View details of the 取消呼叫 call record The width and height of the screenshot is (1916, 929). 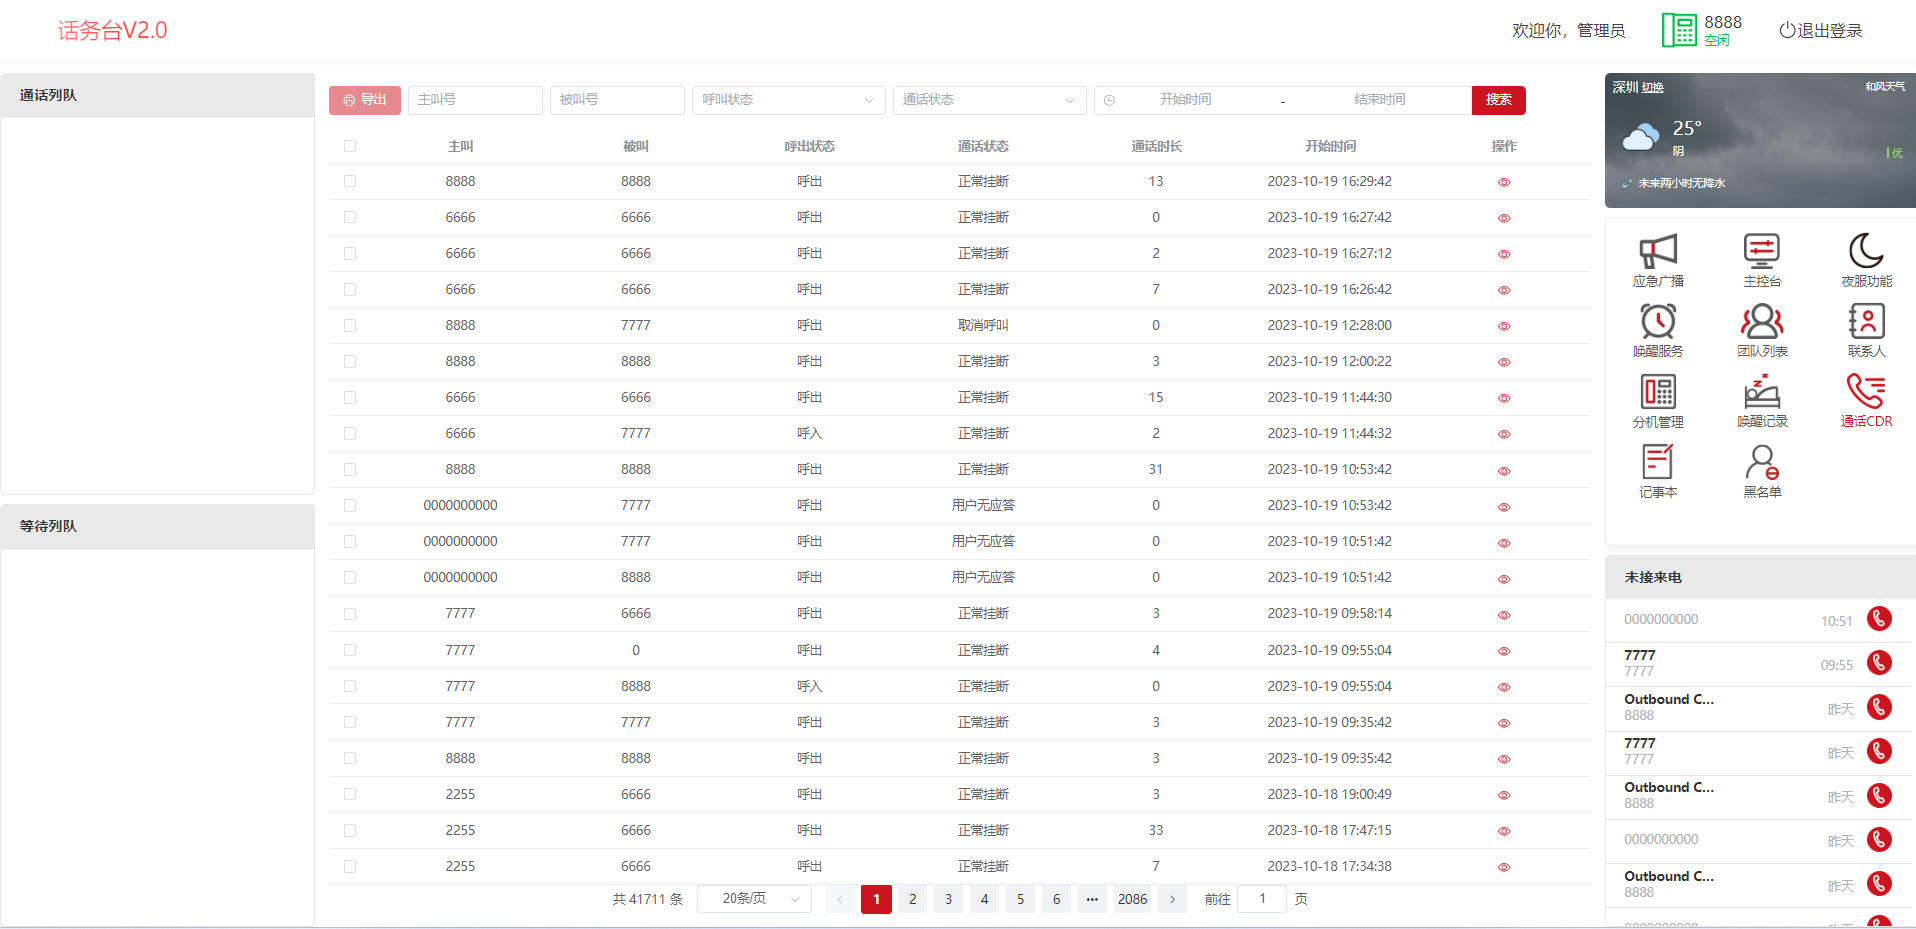point(1503,326)
